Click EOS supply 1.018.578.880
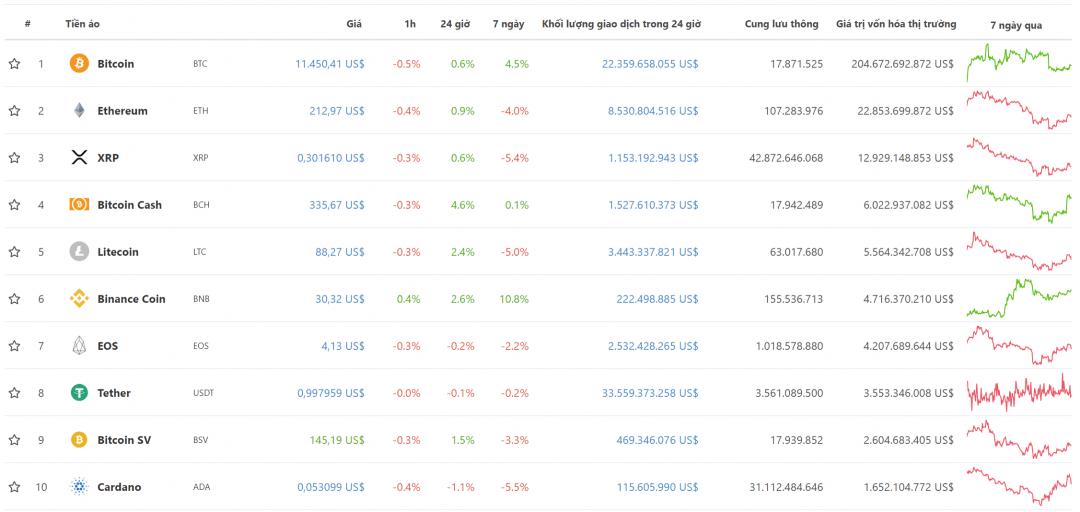This screenshot has height=512, width=1080. pyautogui.click(x=789, y=346)
